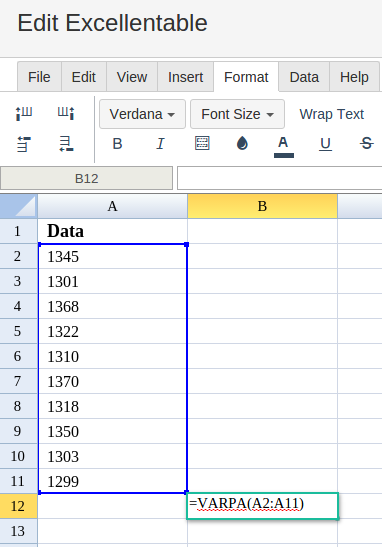Apply Strikethrough formatting icon
The height and width of the screenshot is (547, 382).
pos(366,143)
